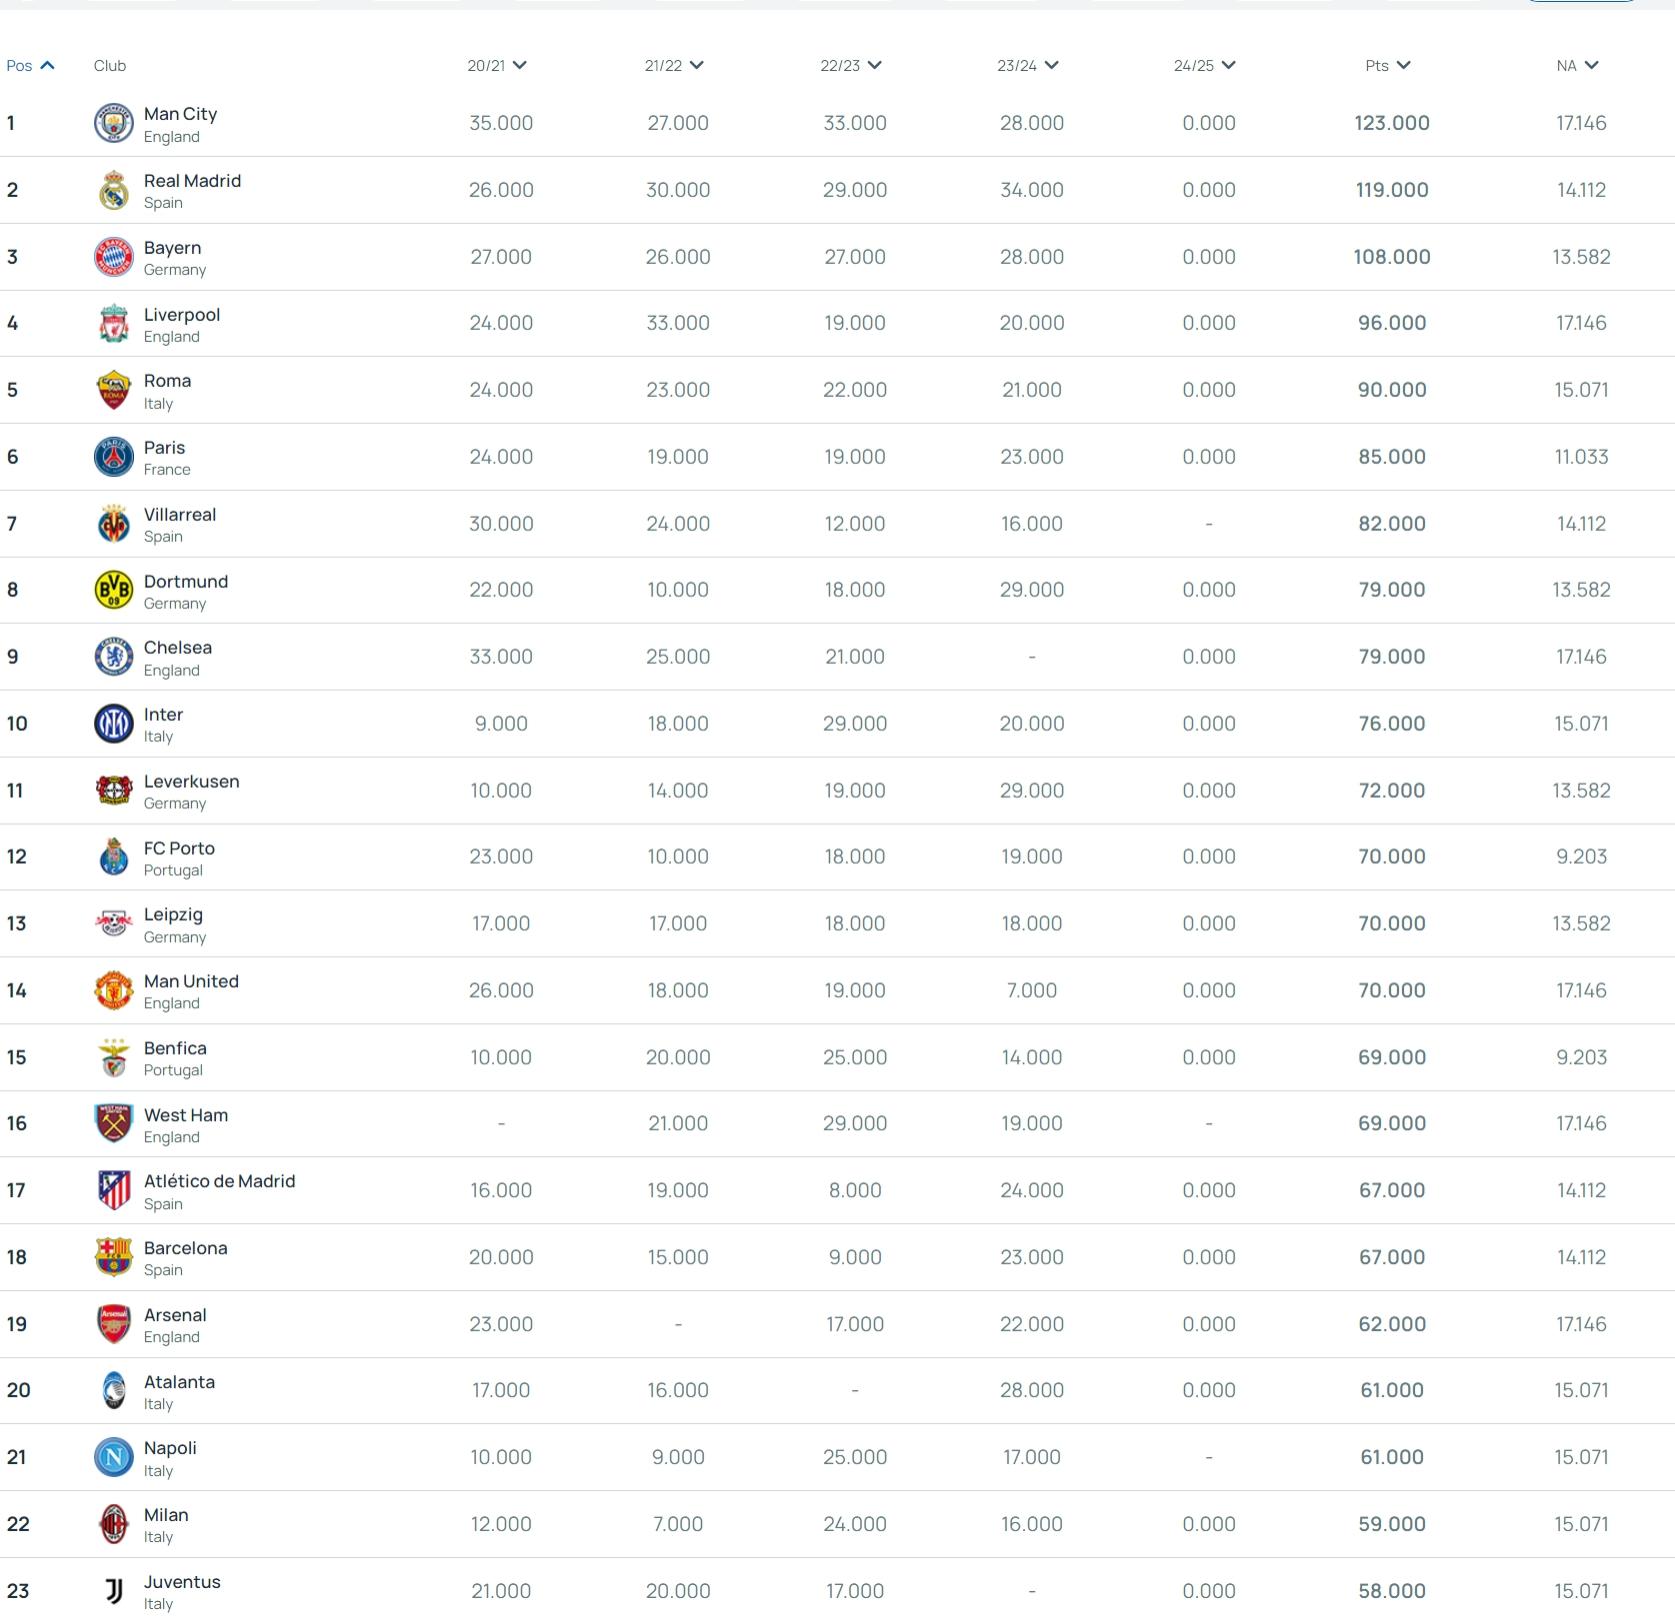The width and height of the screenshot is (1675, 1622).
Task: Open the Atlético de Madrid club link
Action: [219, 1181]
